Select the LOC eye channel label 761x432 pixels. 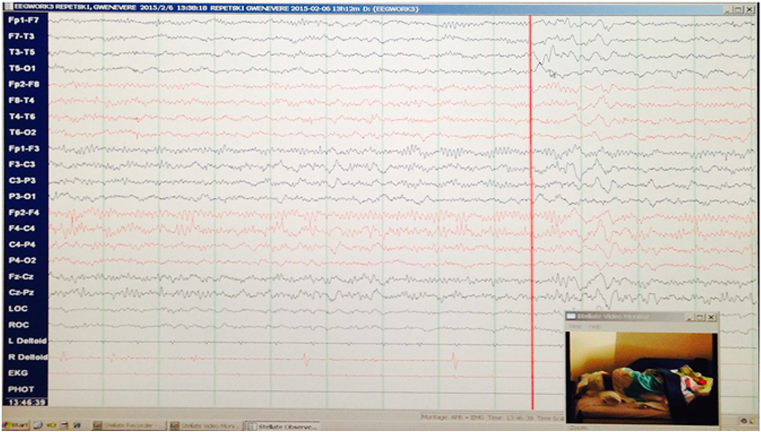coord(17,309)
